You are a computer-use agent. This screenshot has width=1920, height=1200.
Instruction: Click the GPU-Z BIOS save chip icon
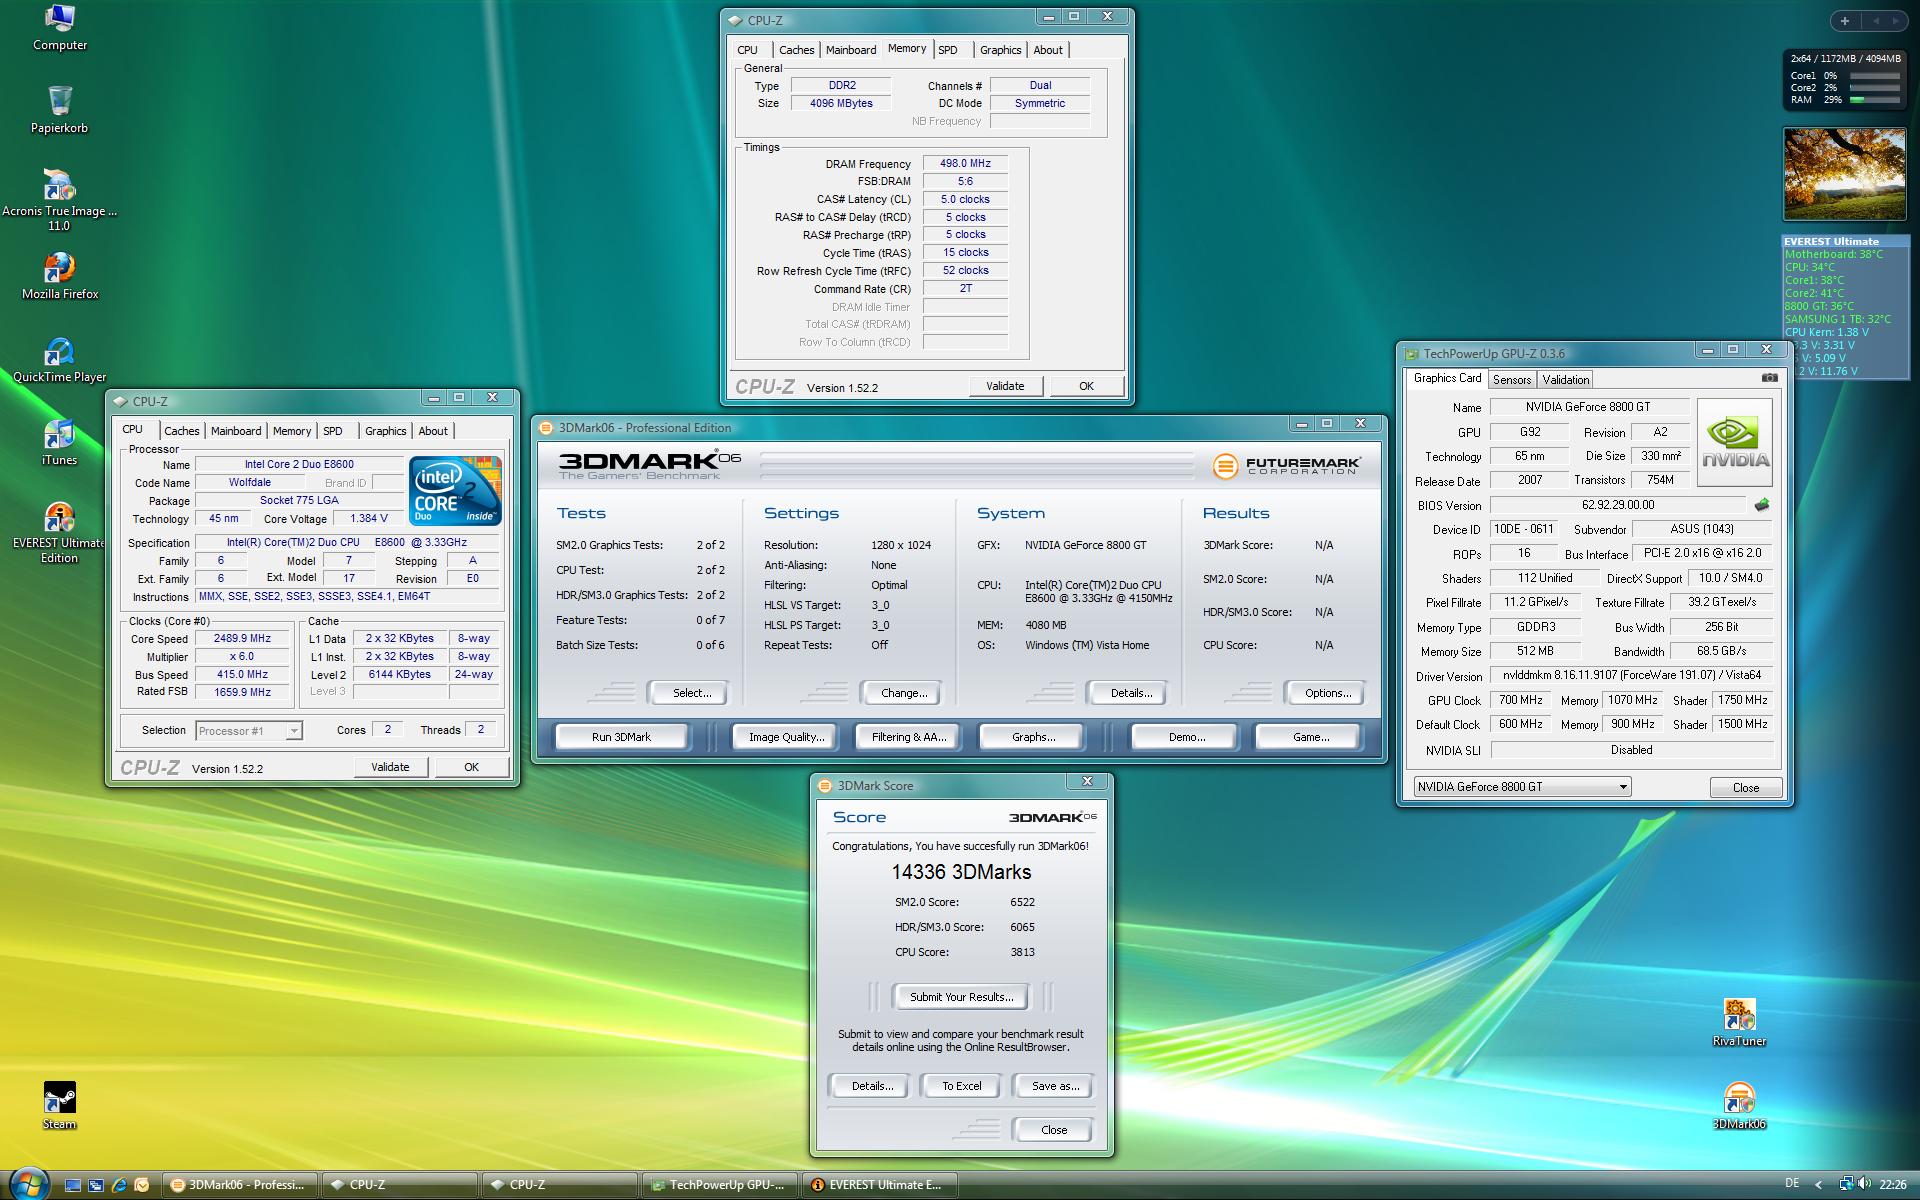tap(1762, 505)
